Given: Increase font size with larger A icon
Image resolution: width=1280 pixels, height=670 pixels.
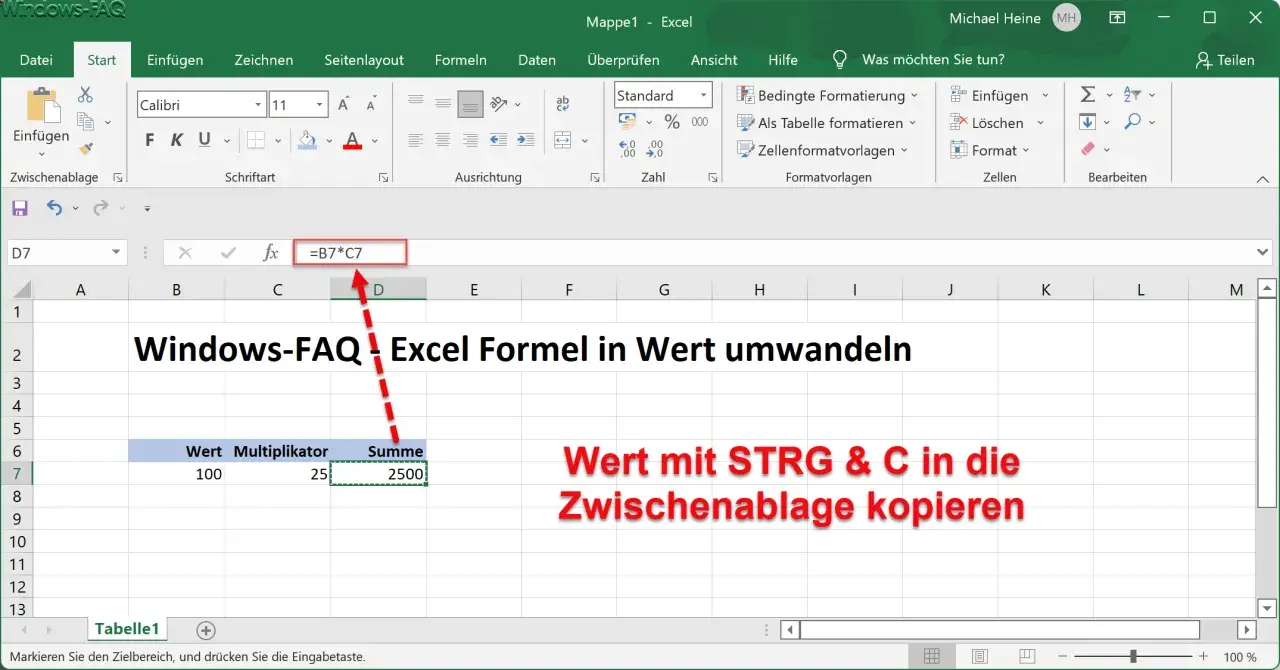Looking at the screenshot, I should click(343, 104).
